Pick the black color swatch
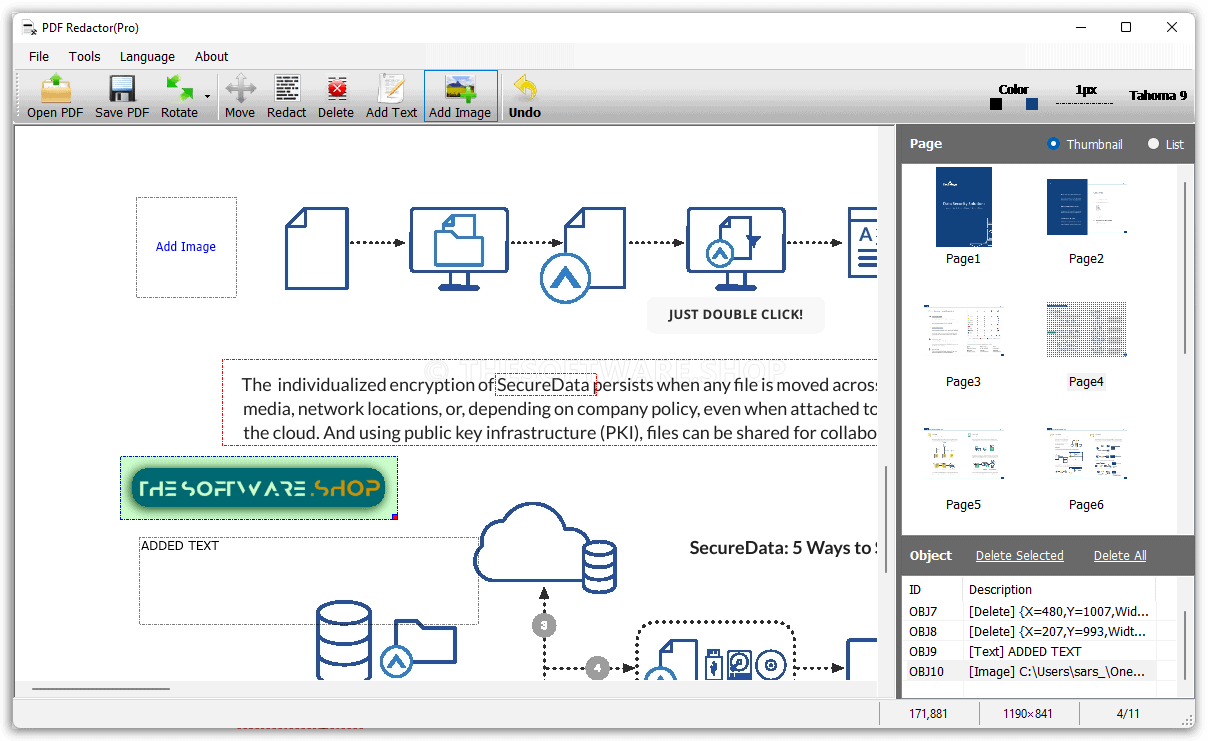1208x741 pixels. coord(996,104)
